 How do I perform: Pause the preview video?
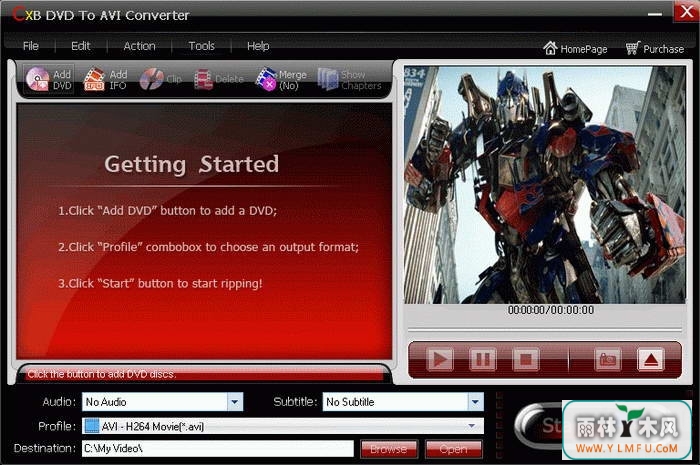(x=483, y=359)
